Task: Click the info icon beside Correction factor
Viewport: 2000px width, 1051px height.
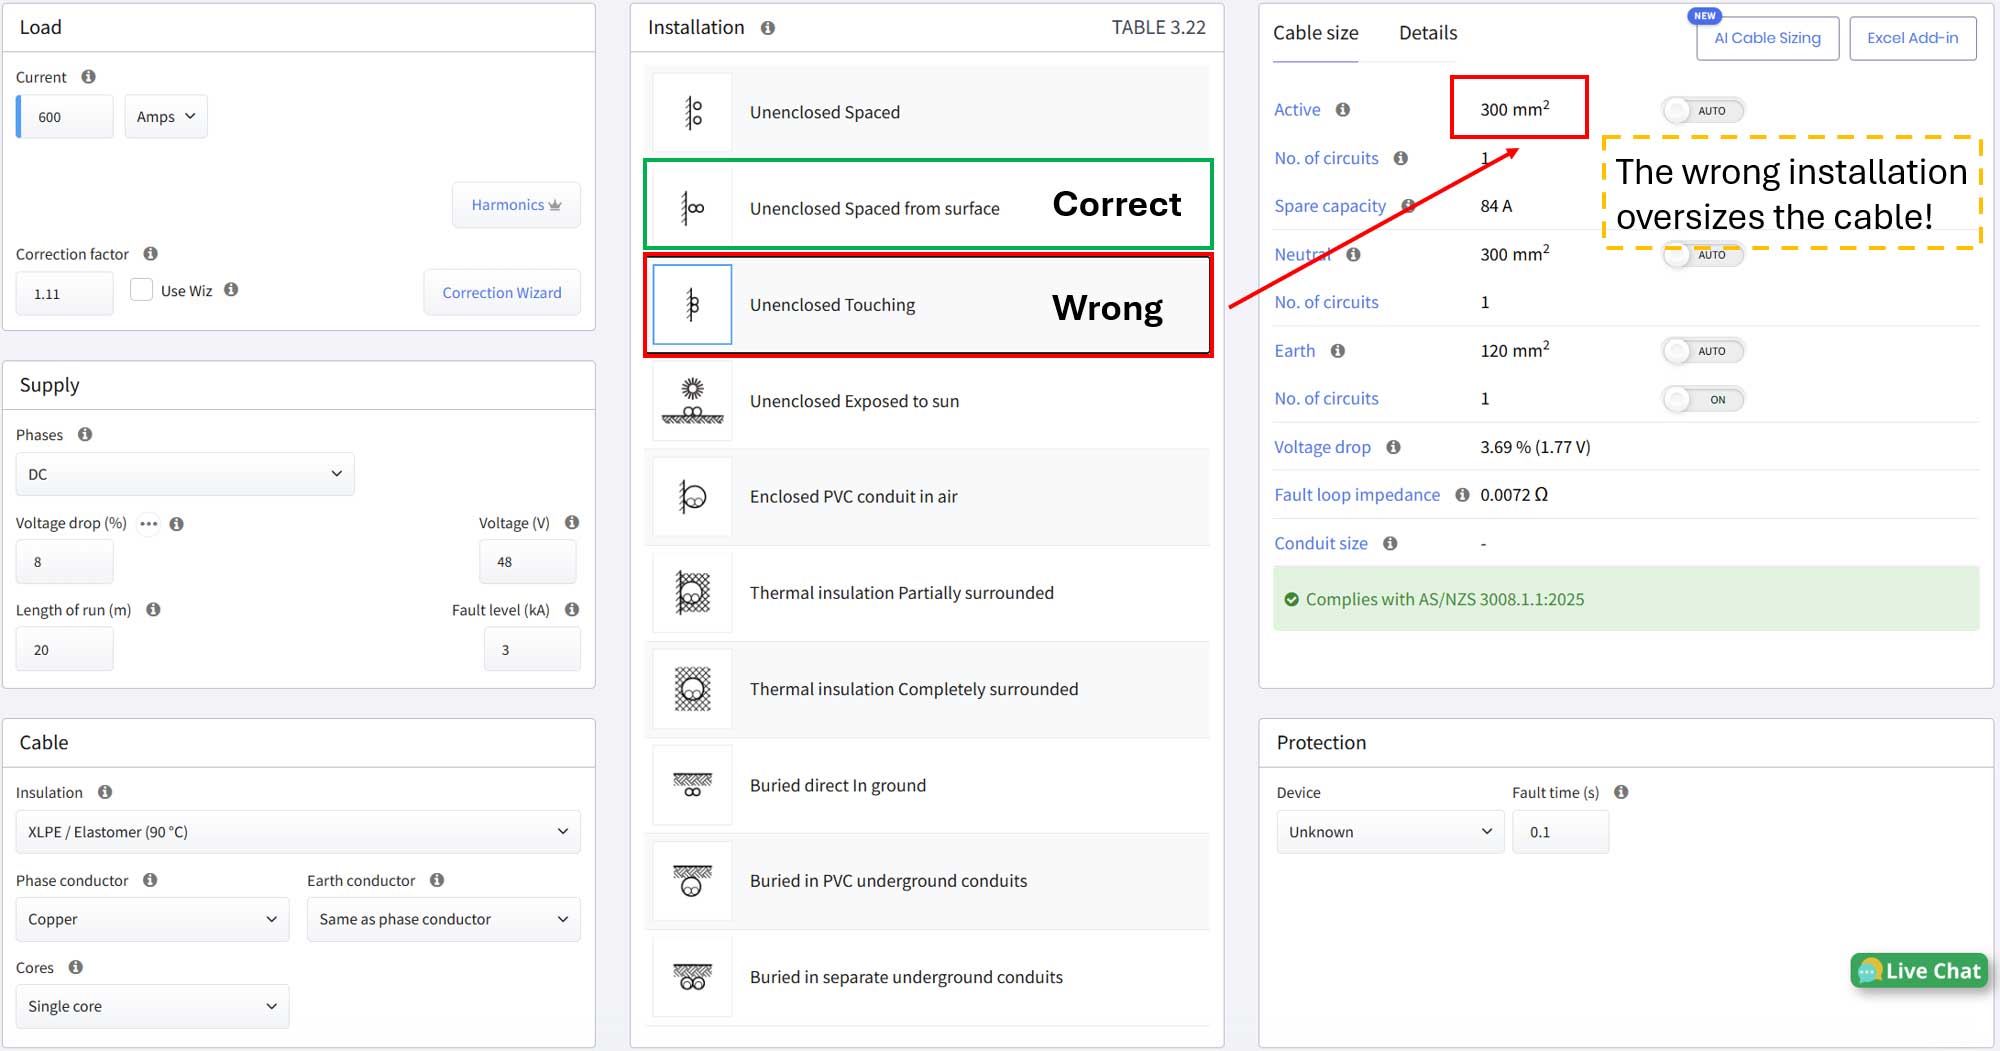Action: click(150, 254)
